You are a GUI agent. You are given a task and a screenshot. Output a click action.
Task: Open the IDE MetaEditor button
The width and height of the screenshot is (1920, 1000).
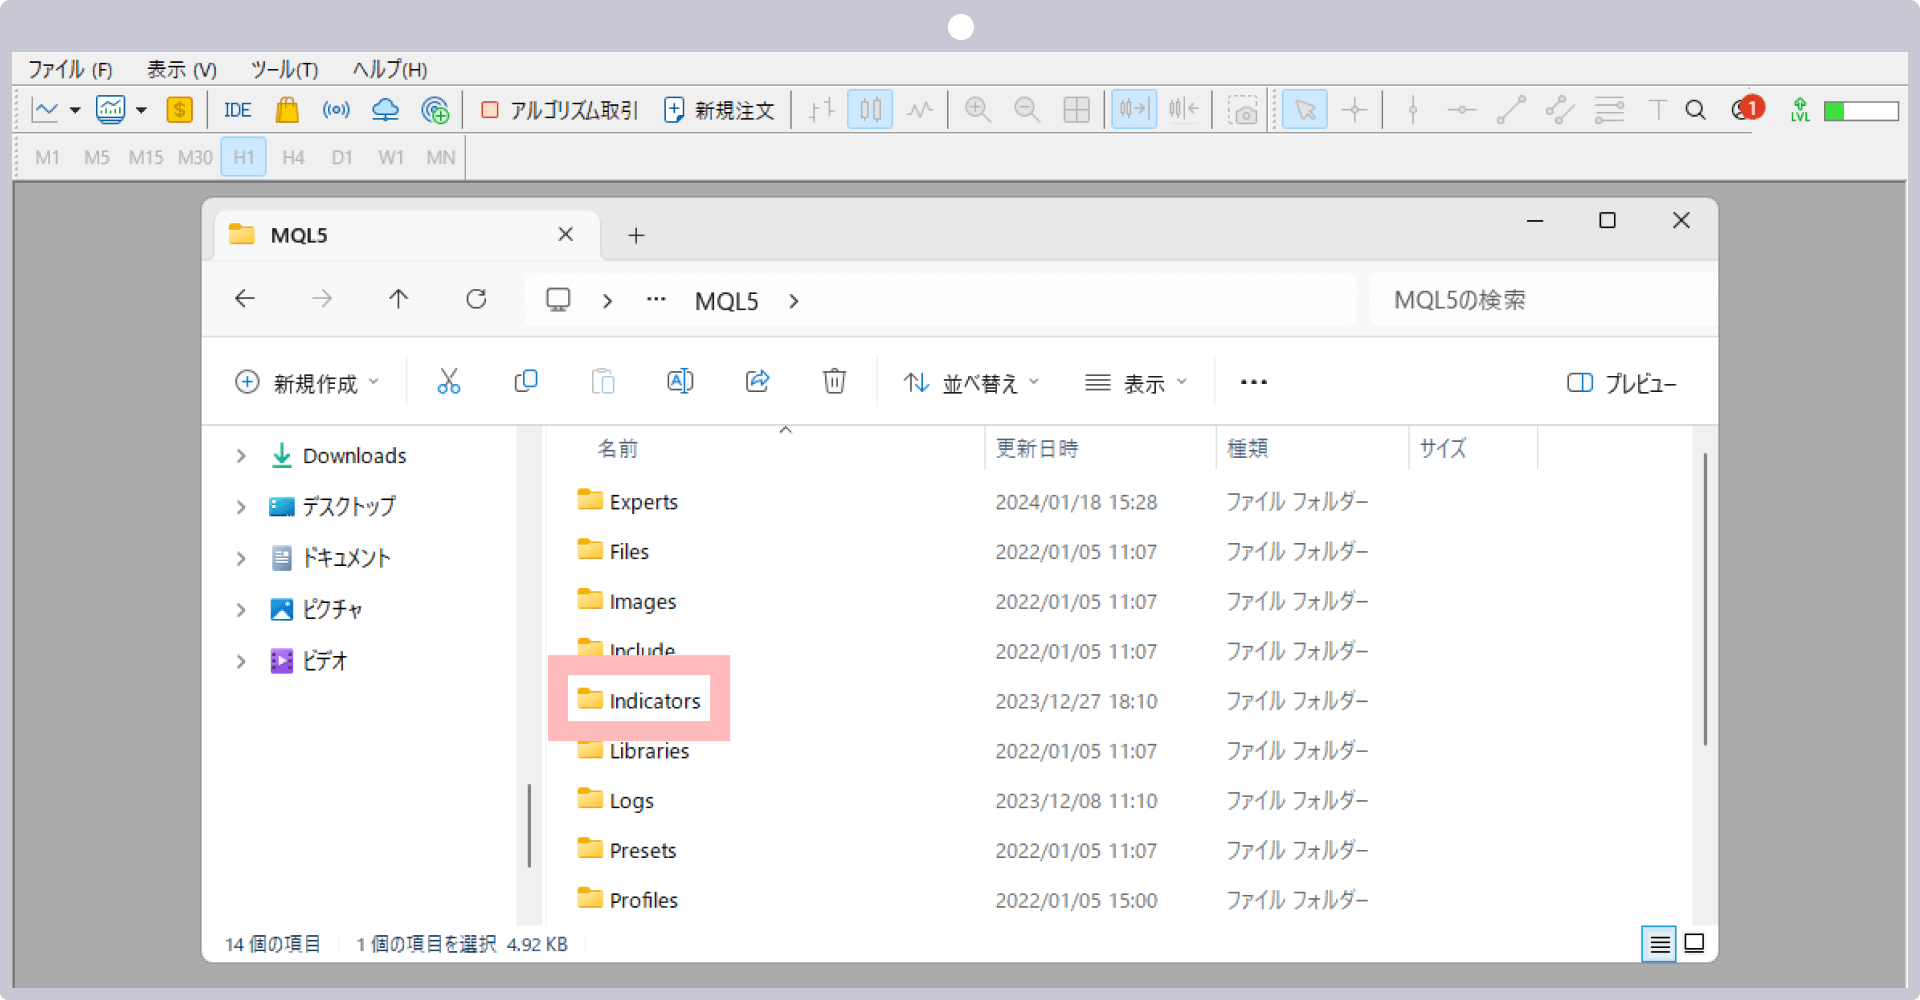[237, 110]
